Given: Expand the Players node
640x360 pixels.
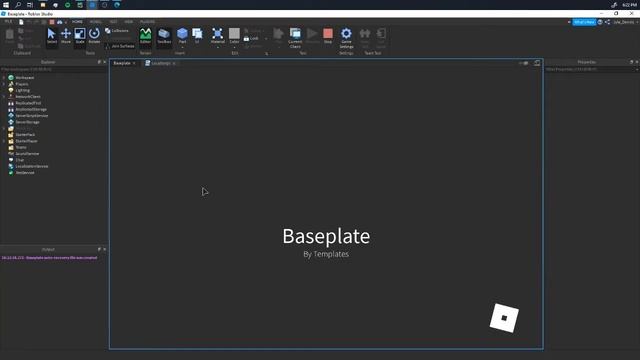Looking at the screenshot, I should click(4, 84).
